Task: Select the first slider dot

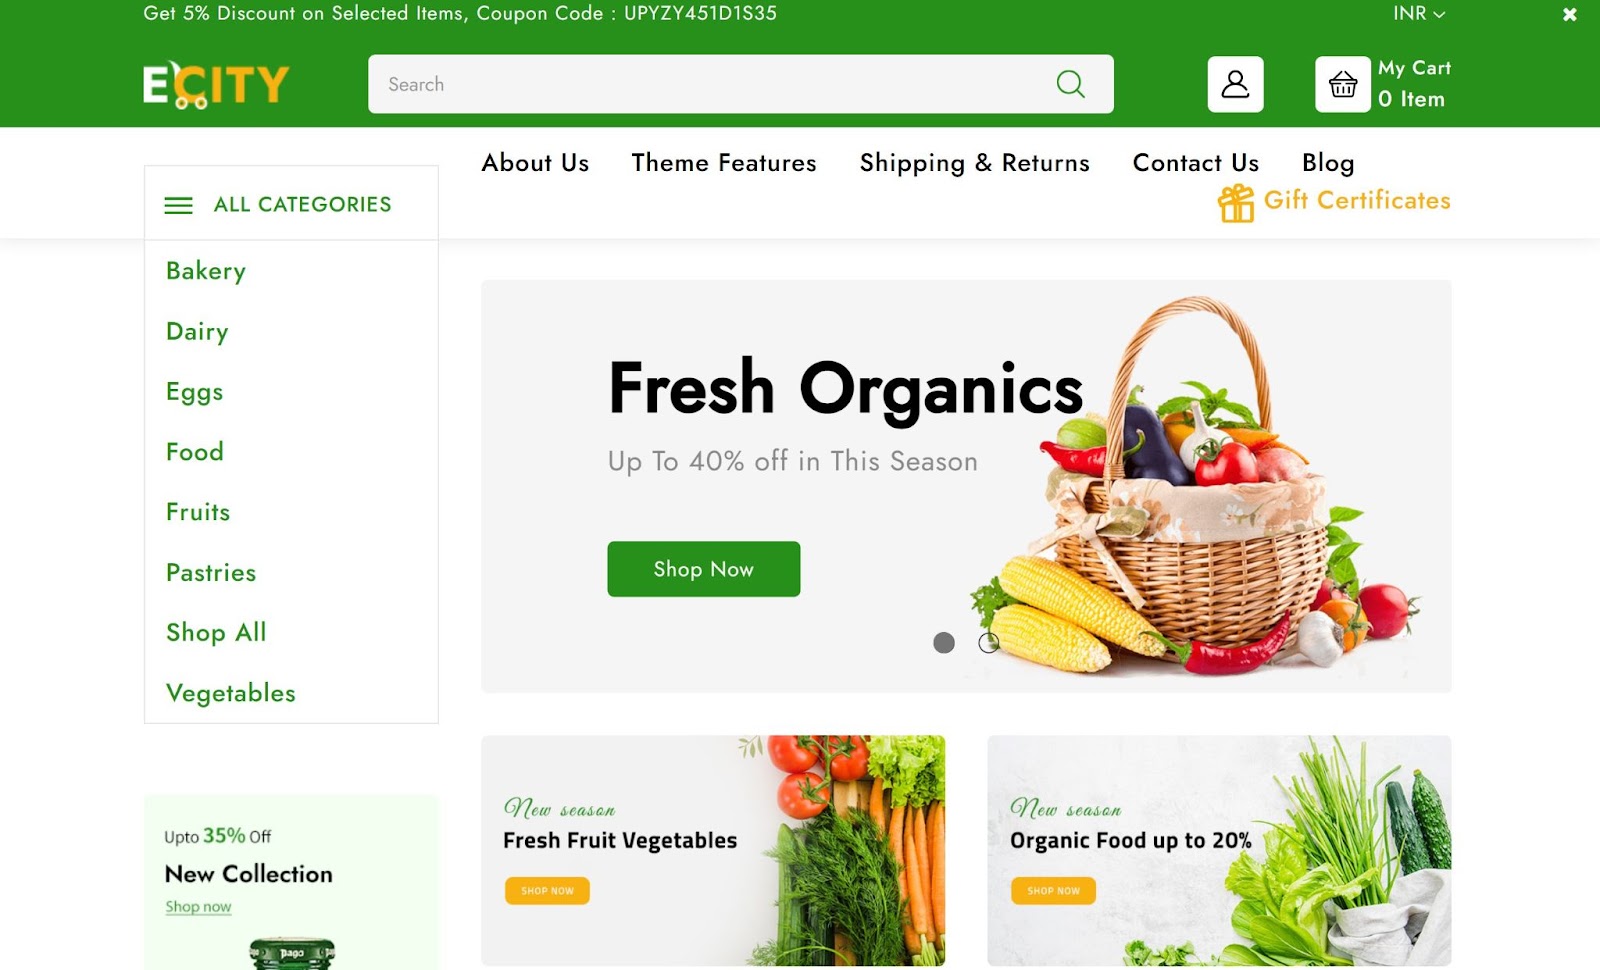Action: 943,643
